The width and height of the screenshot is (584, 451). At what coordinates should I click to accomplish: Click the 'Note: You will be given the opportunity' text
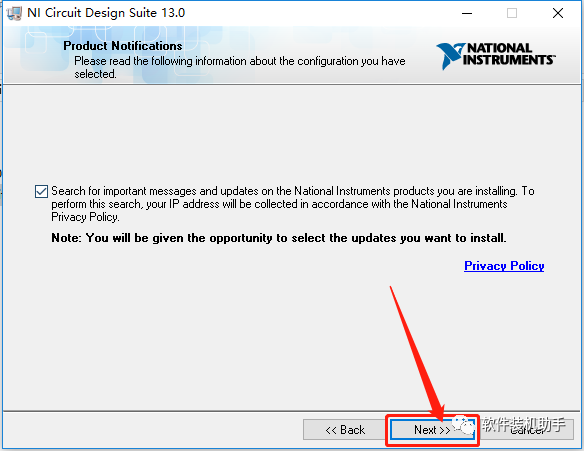[x=279, y=238]
